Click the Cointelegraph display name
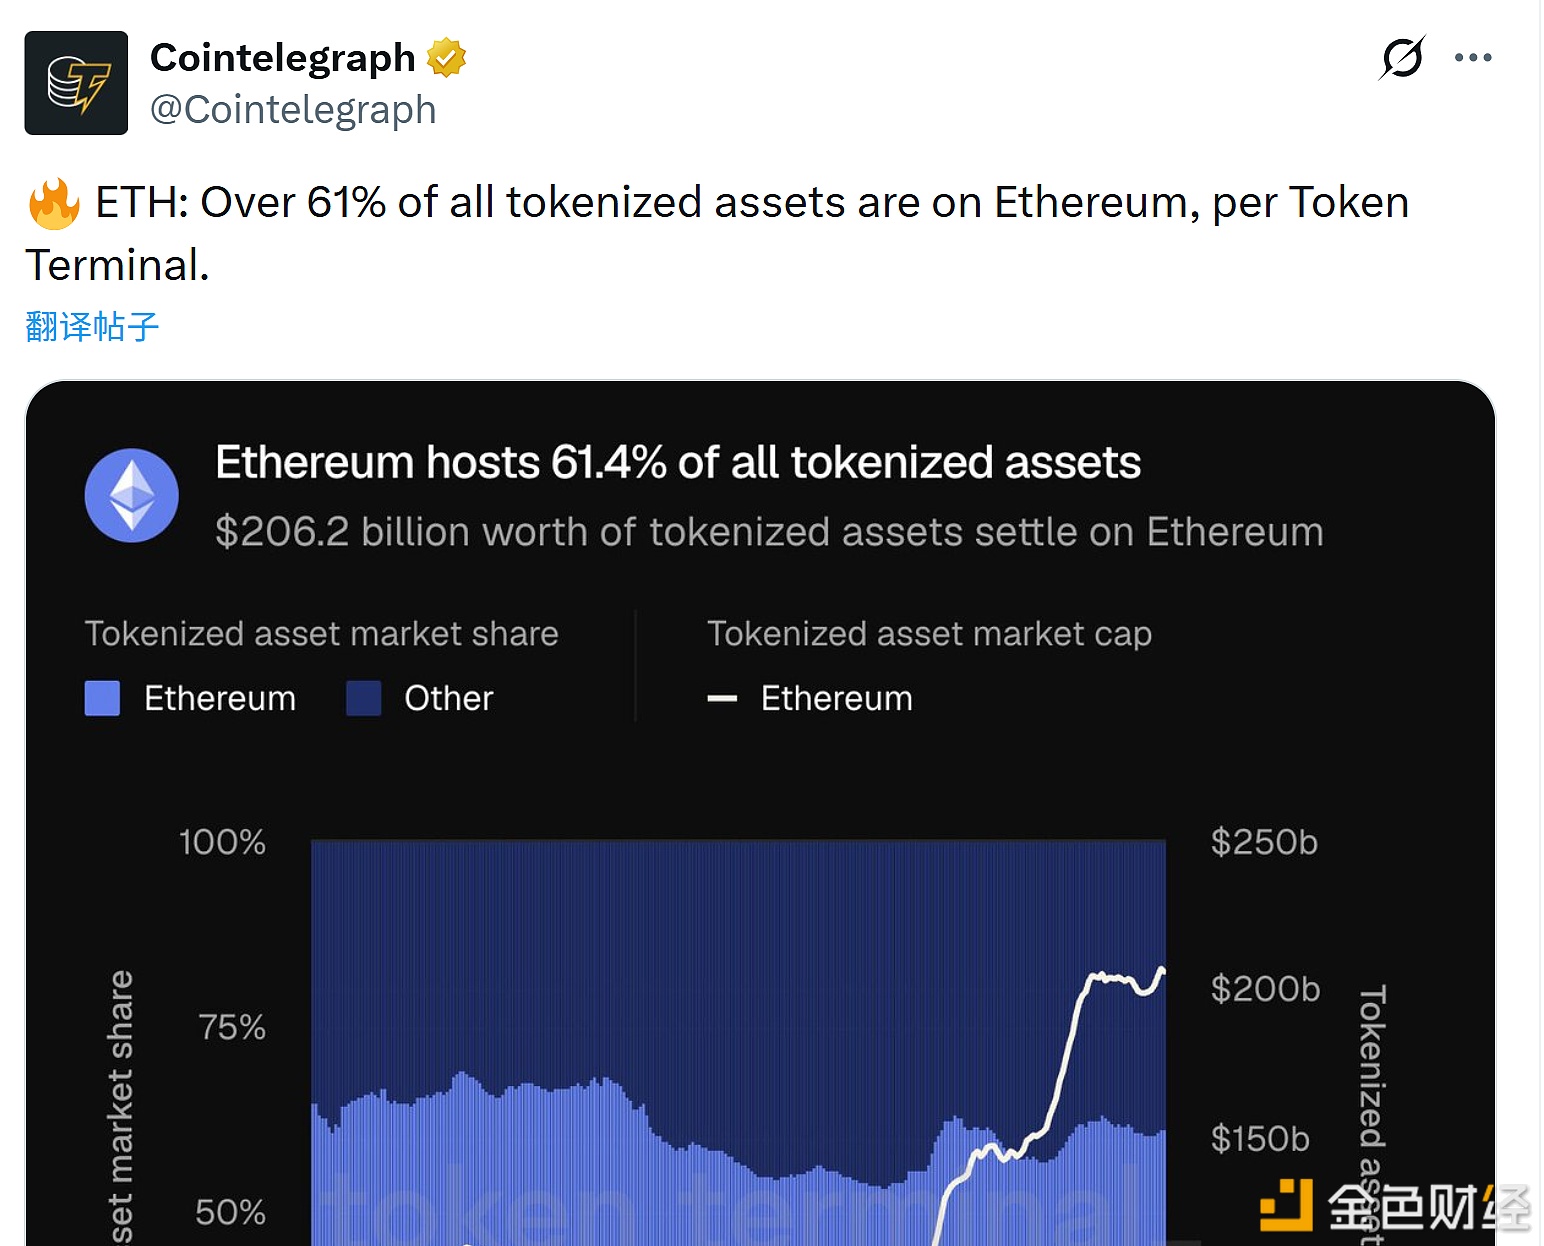 (283, 58)
